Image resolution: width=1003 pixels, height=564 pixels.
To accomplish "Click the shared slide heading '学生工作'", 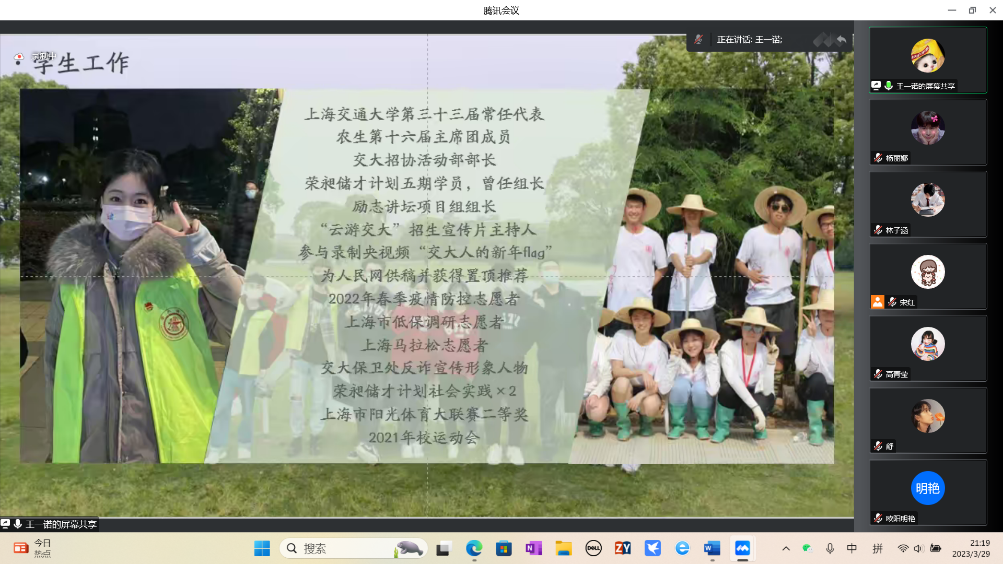I will click(81, 63).
